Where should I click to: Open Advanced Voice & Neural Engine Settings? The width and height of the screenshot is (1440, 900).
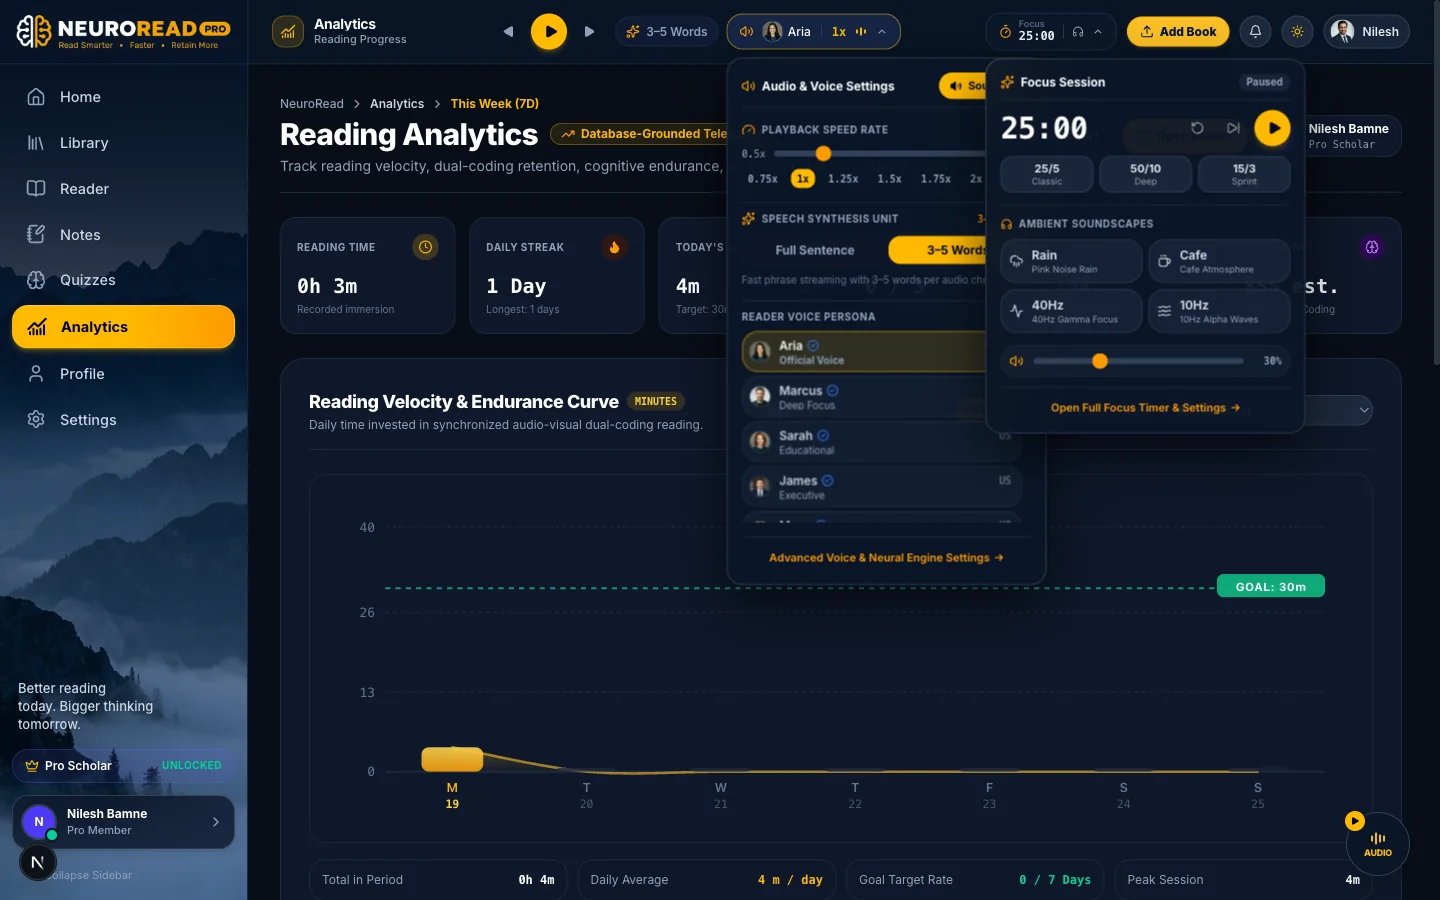(886, 558)
